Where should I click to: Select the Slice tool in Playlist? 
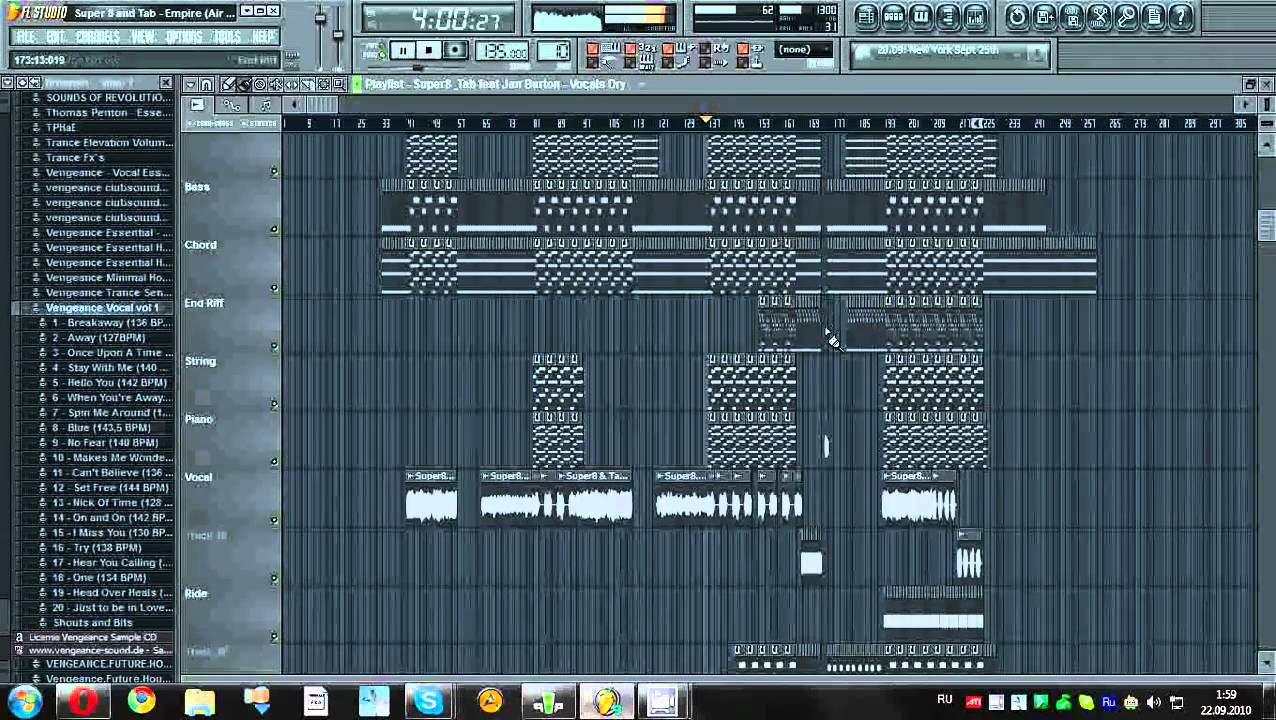pyautogui.click(x=307, y=84)
